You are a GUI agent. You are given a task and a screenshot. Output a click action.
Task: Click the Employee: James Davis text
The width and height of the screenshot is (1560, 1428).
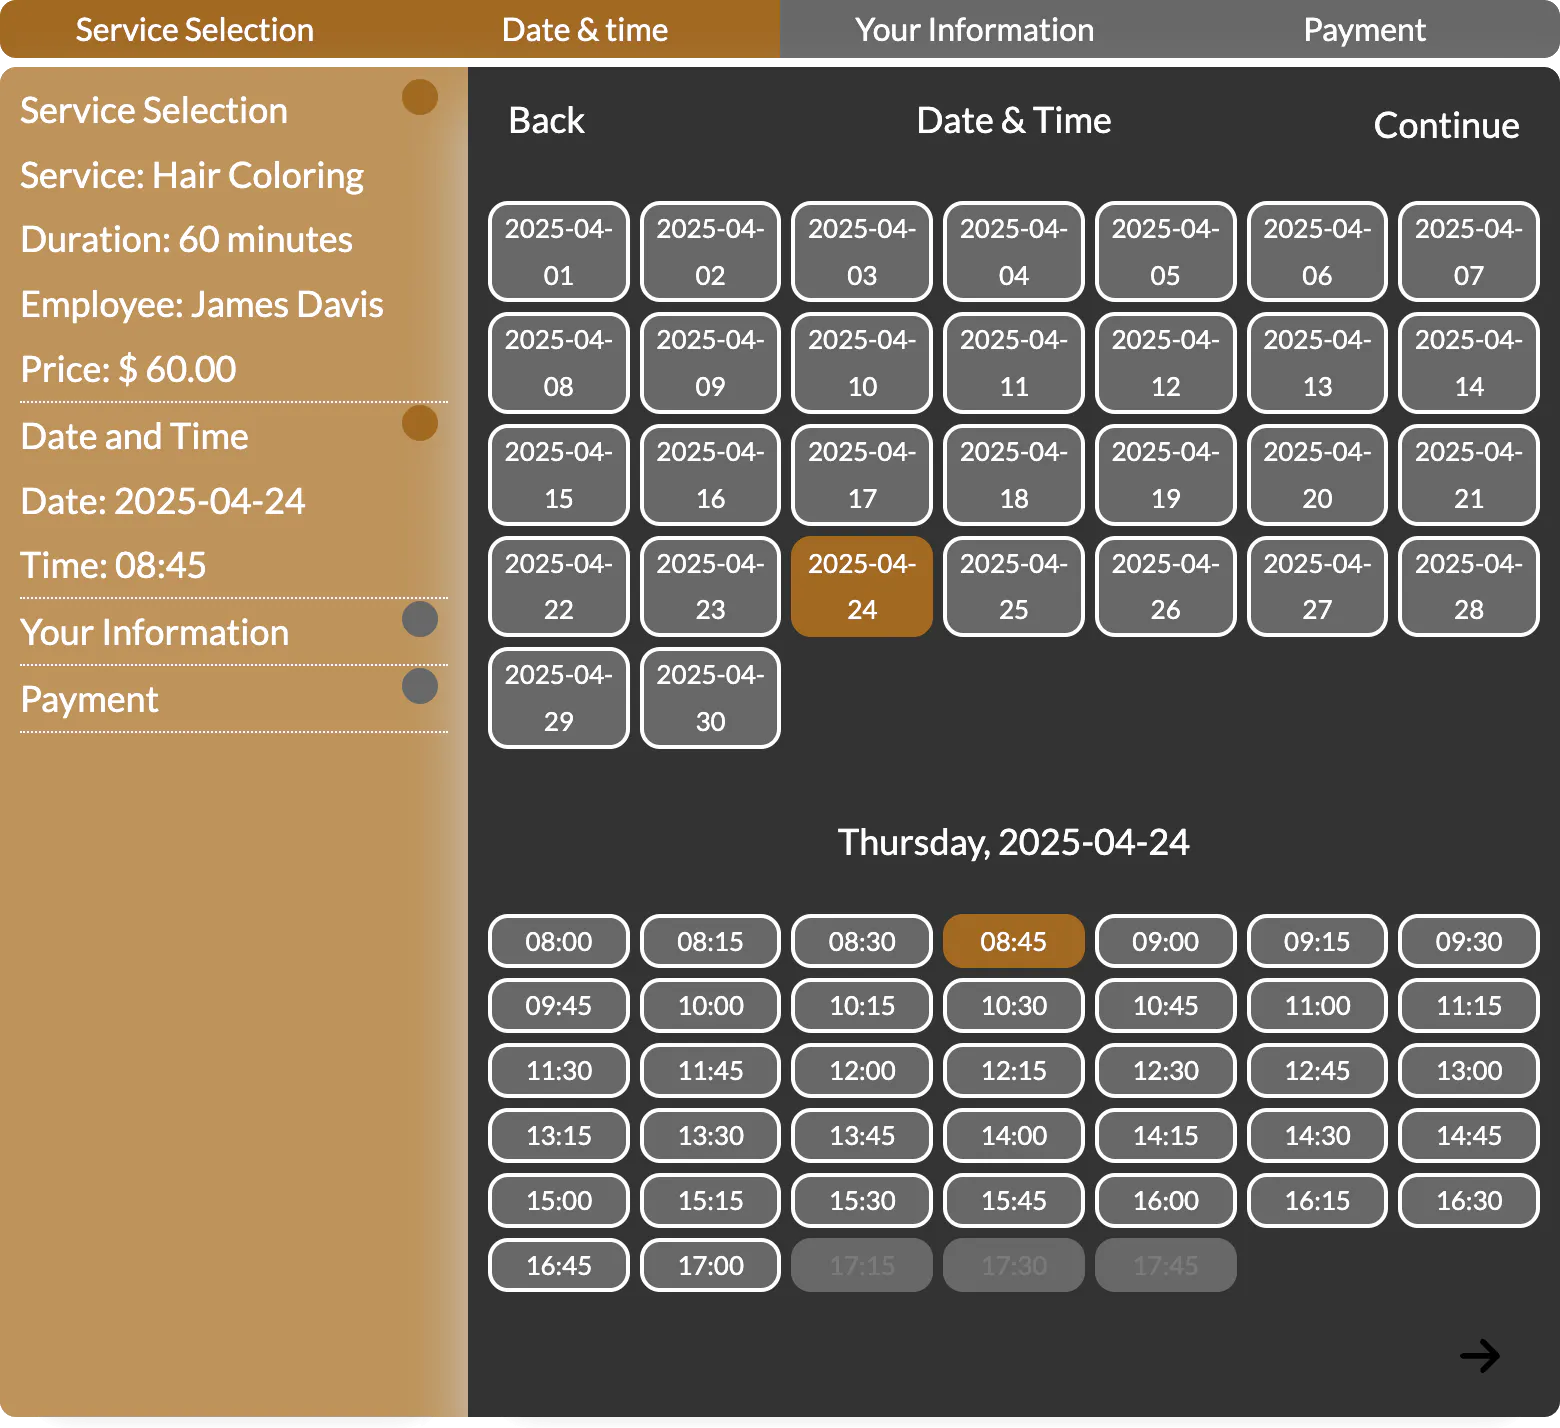click(x=202, y=305)
